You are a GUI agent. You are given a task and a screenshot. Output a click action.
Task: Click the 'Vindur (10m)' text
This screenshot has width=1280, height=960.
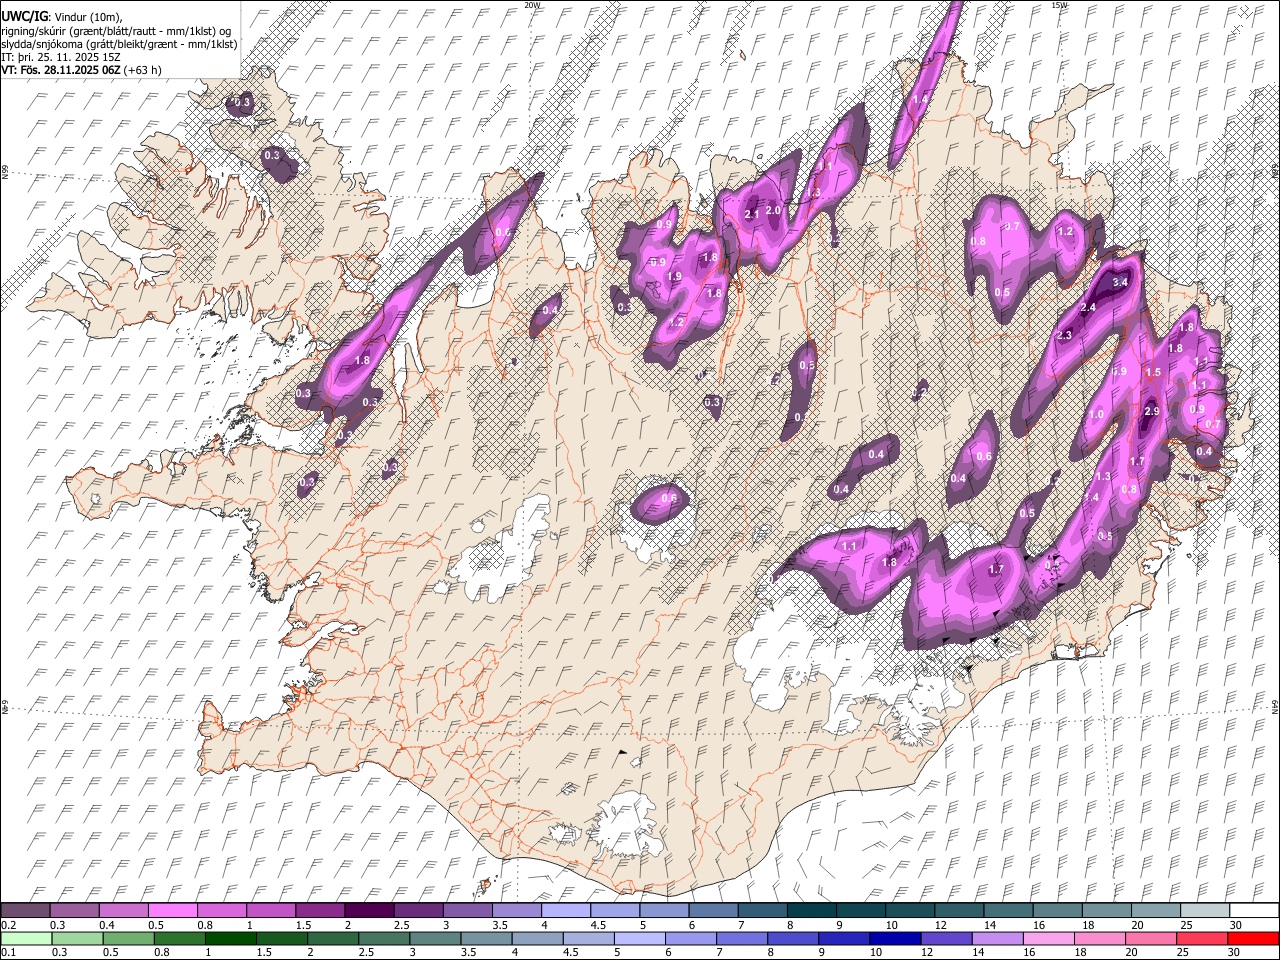[x=88, y=17]
